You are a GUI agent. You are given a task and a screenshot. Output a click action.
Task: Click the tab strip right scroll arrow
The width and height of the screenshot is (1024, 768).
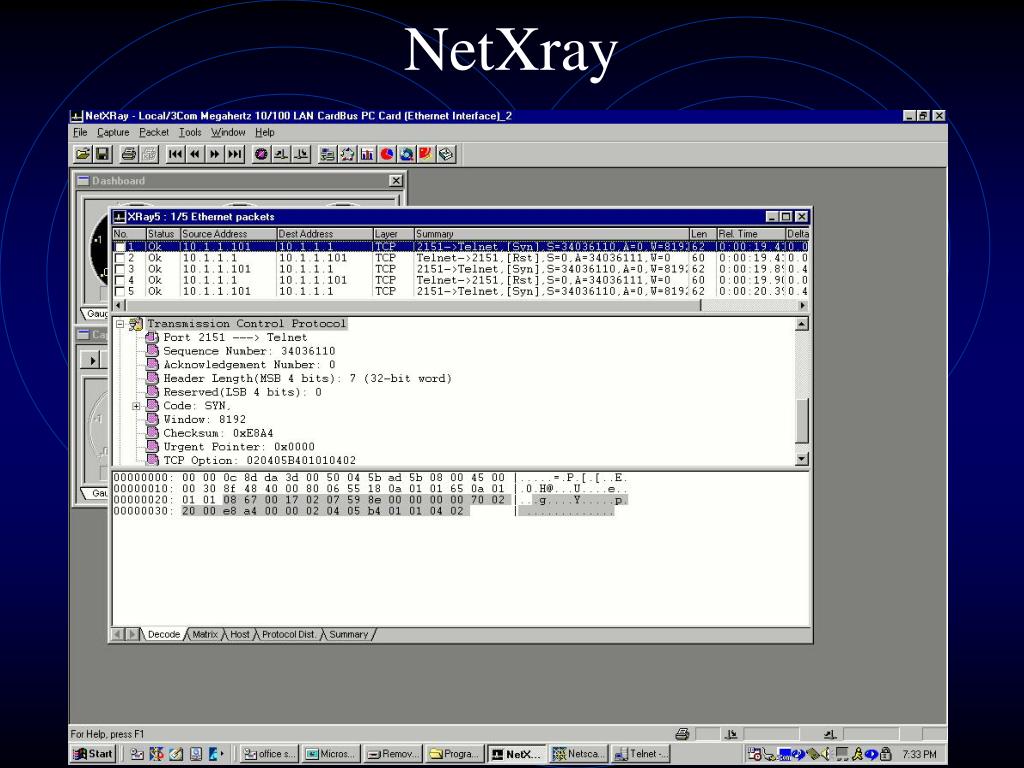133,634
